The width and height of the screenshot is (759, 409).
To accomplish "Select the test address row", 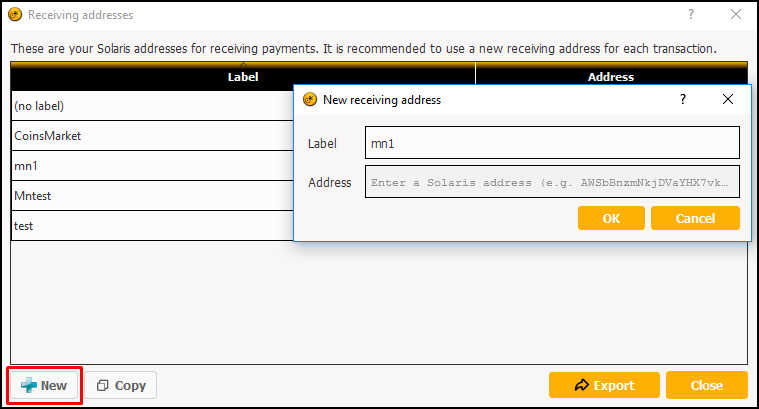I will (152, 226).
